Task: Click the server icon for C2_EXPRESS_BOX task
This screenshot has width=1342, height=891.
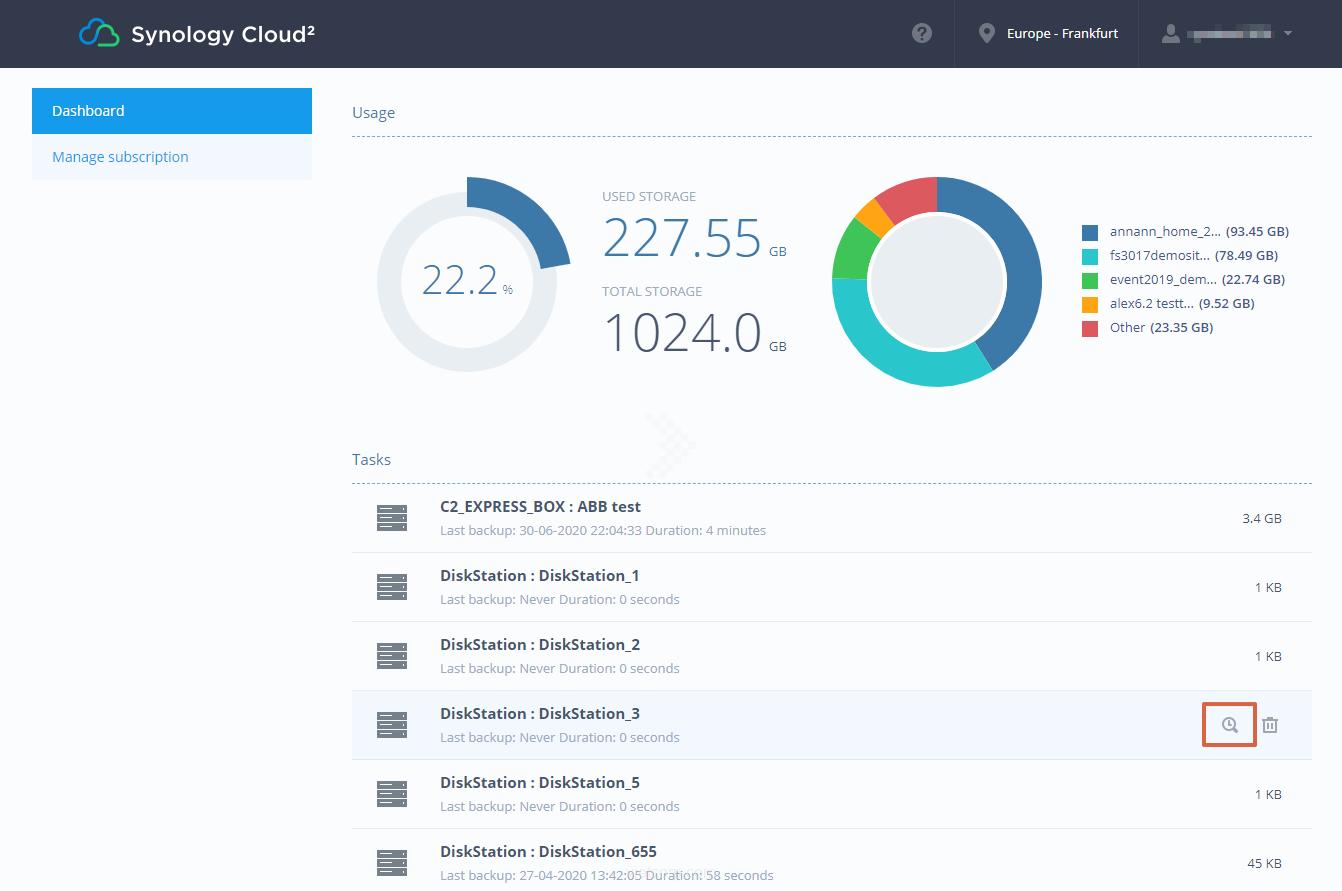Action: [392, 518]
